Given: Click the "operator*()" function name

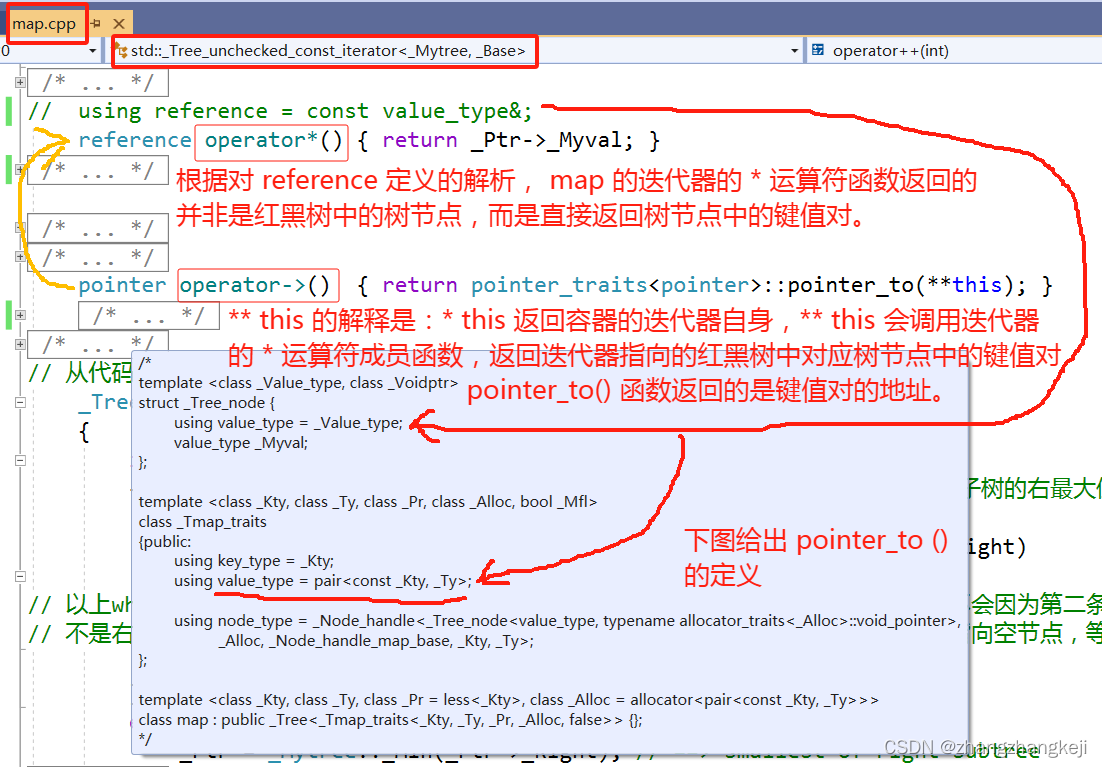Looking at the screenshot, I should pos(272,140).
